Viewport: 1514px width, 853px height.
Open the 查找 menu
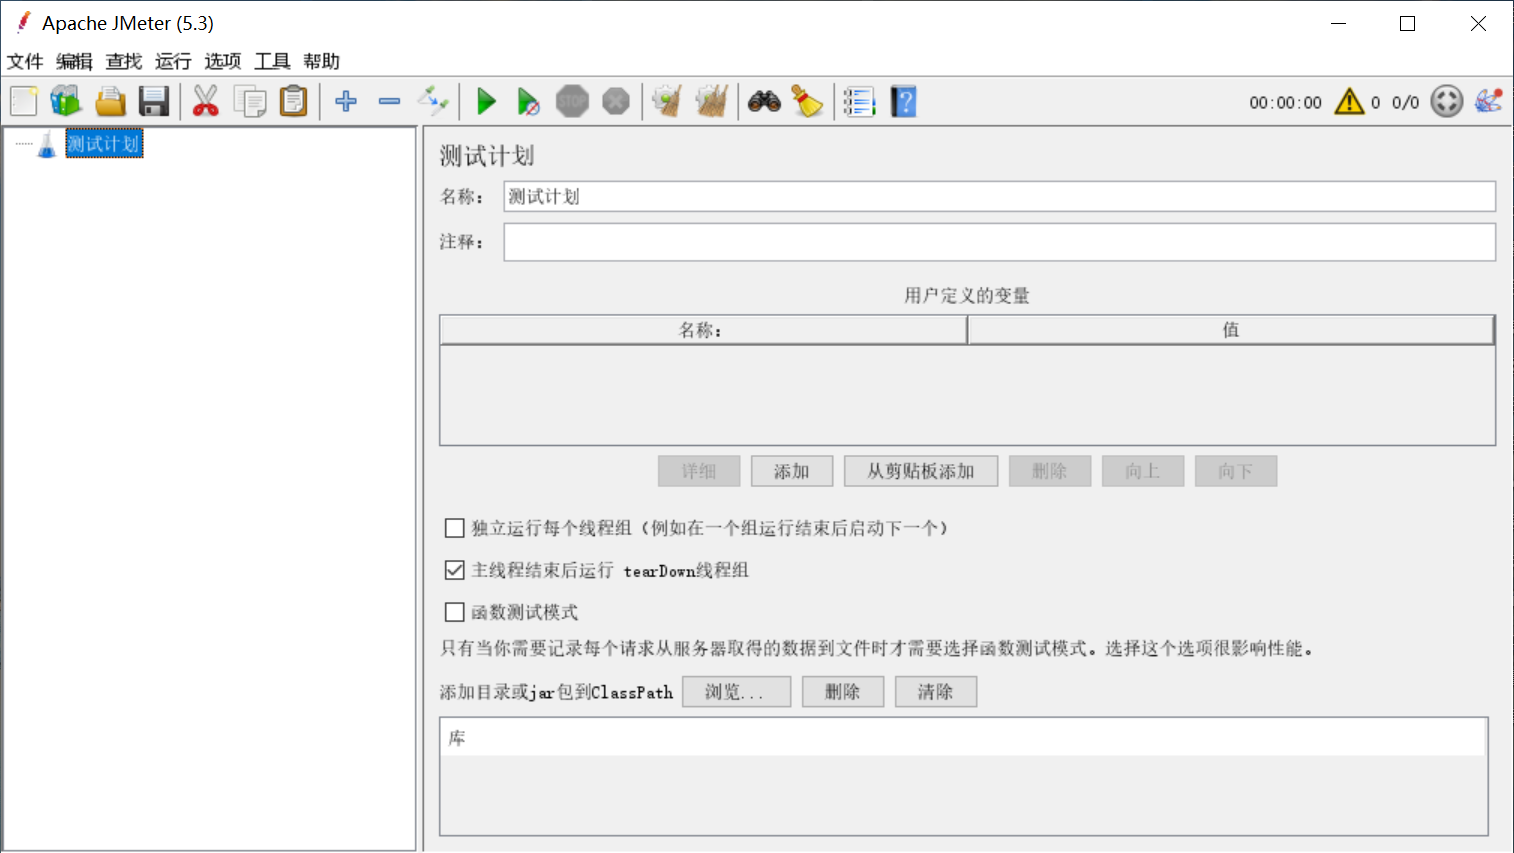[x=124, y=61]
